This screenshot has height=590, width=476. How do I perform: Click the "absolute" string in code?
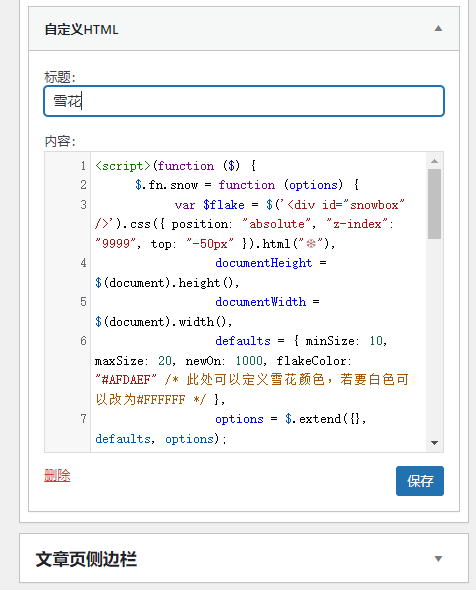277,224
